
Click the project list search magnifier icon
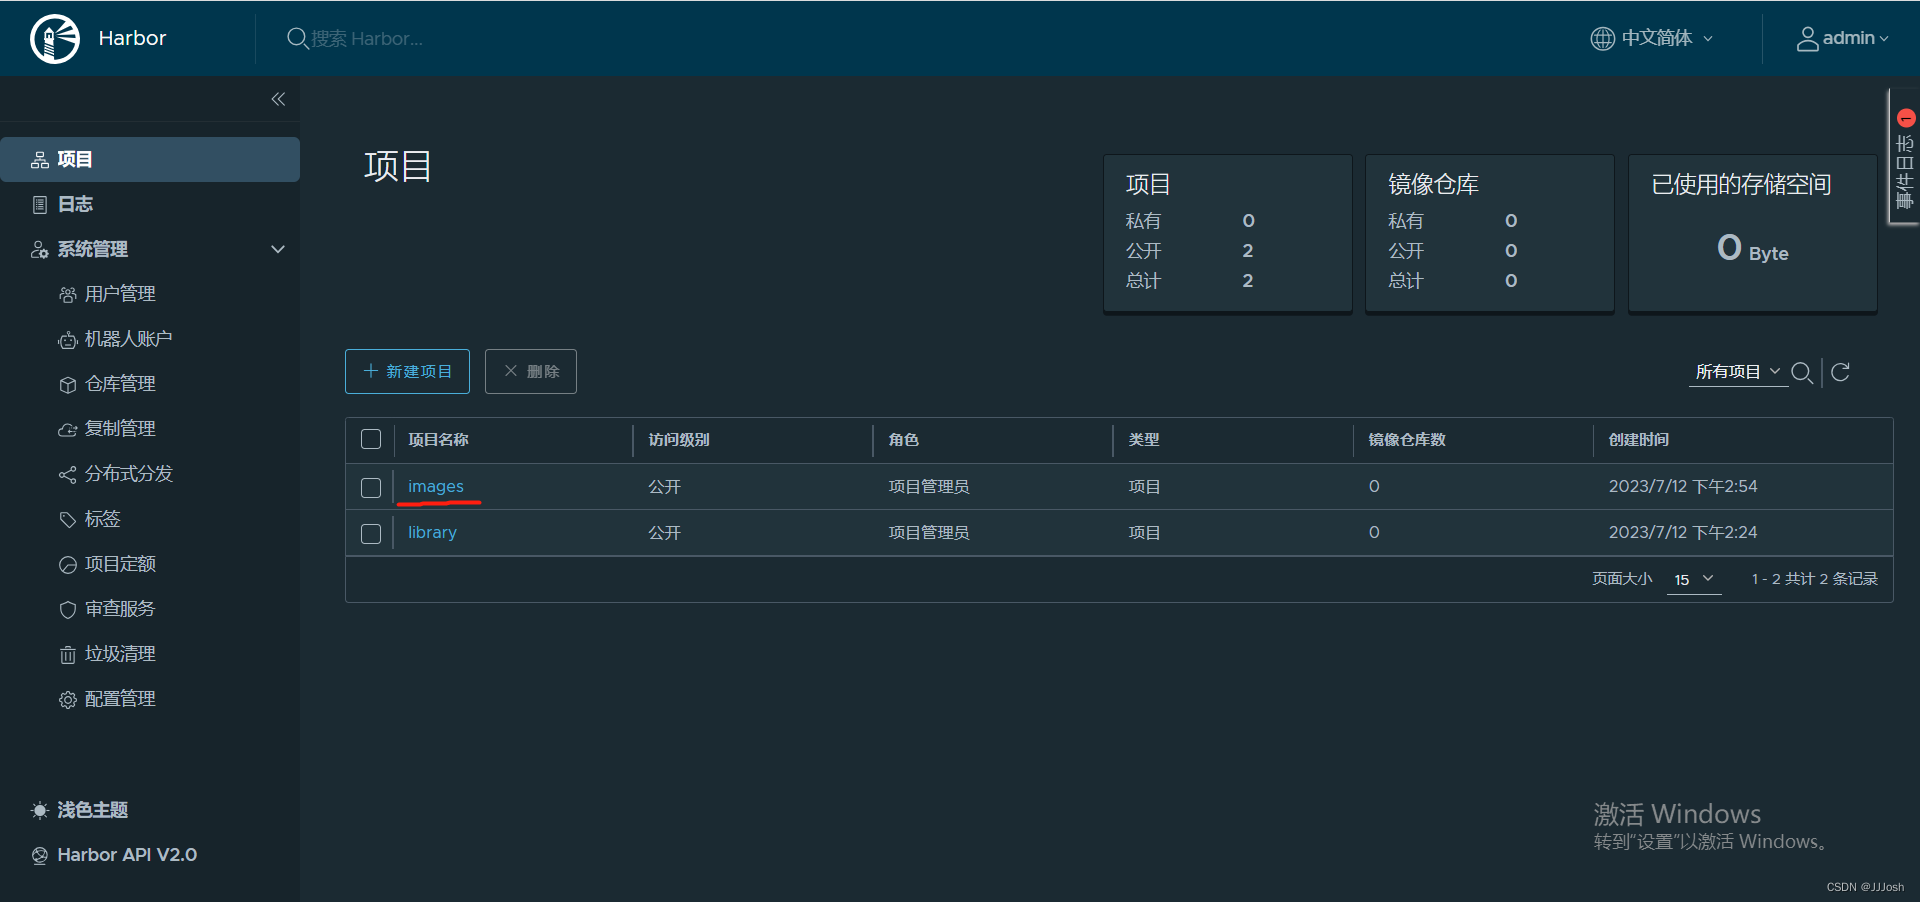(1802, 373)
